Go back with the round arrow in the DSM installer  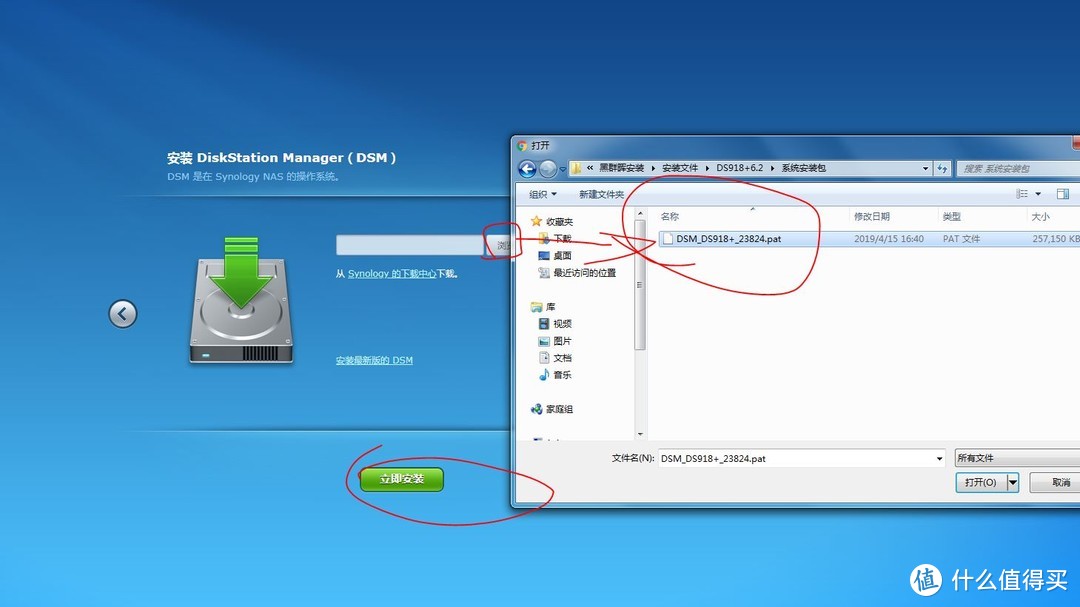(x=123, y=314)
